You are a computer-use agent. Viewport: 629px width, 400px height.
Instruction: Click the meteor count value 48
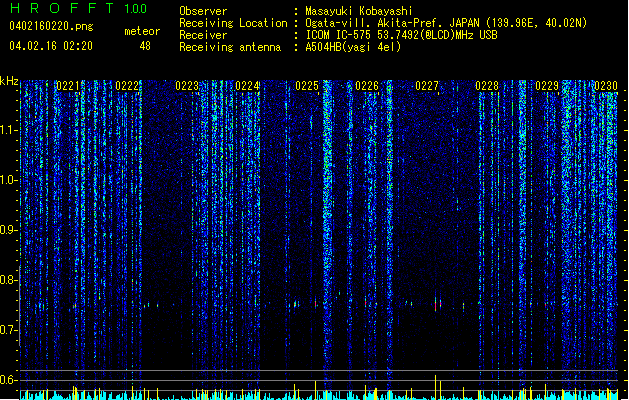(145, 46)
